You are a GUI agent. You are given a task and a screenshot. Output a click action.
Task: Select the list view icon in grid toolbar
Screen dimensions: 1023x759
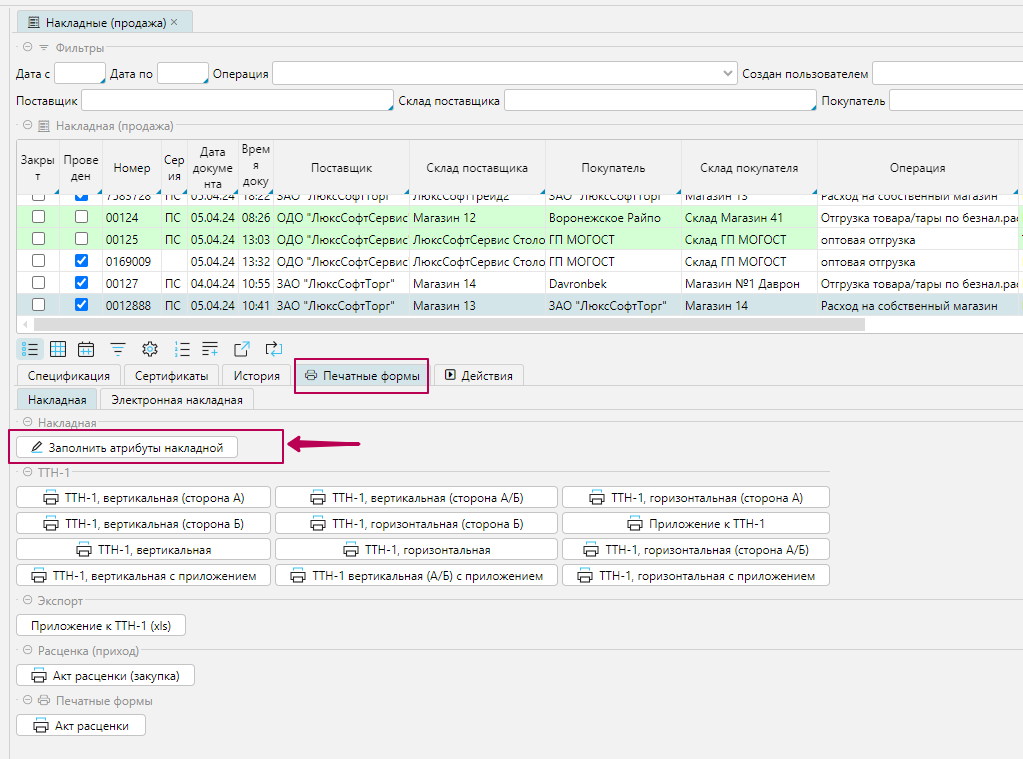(30, 349)
